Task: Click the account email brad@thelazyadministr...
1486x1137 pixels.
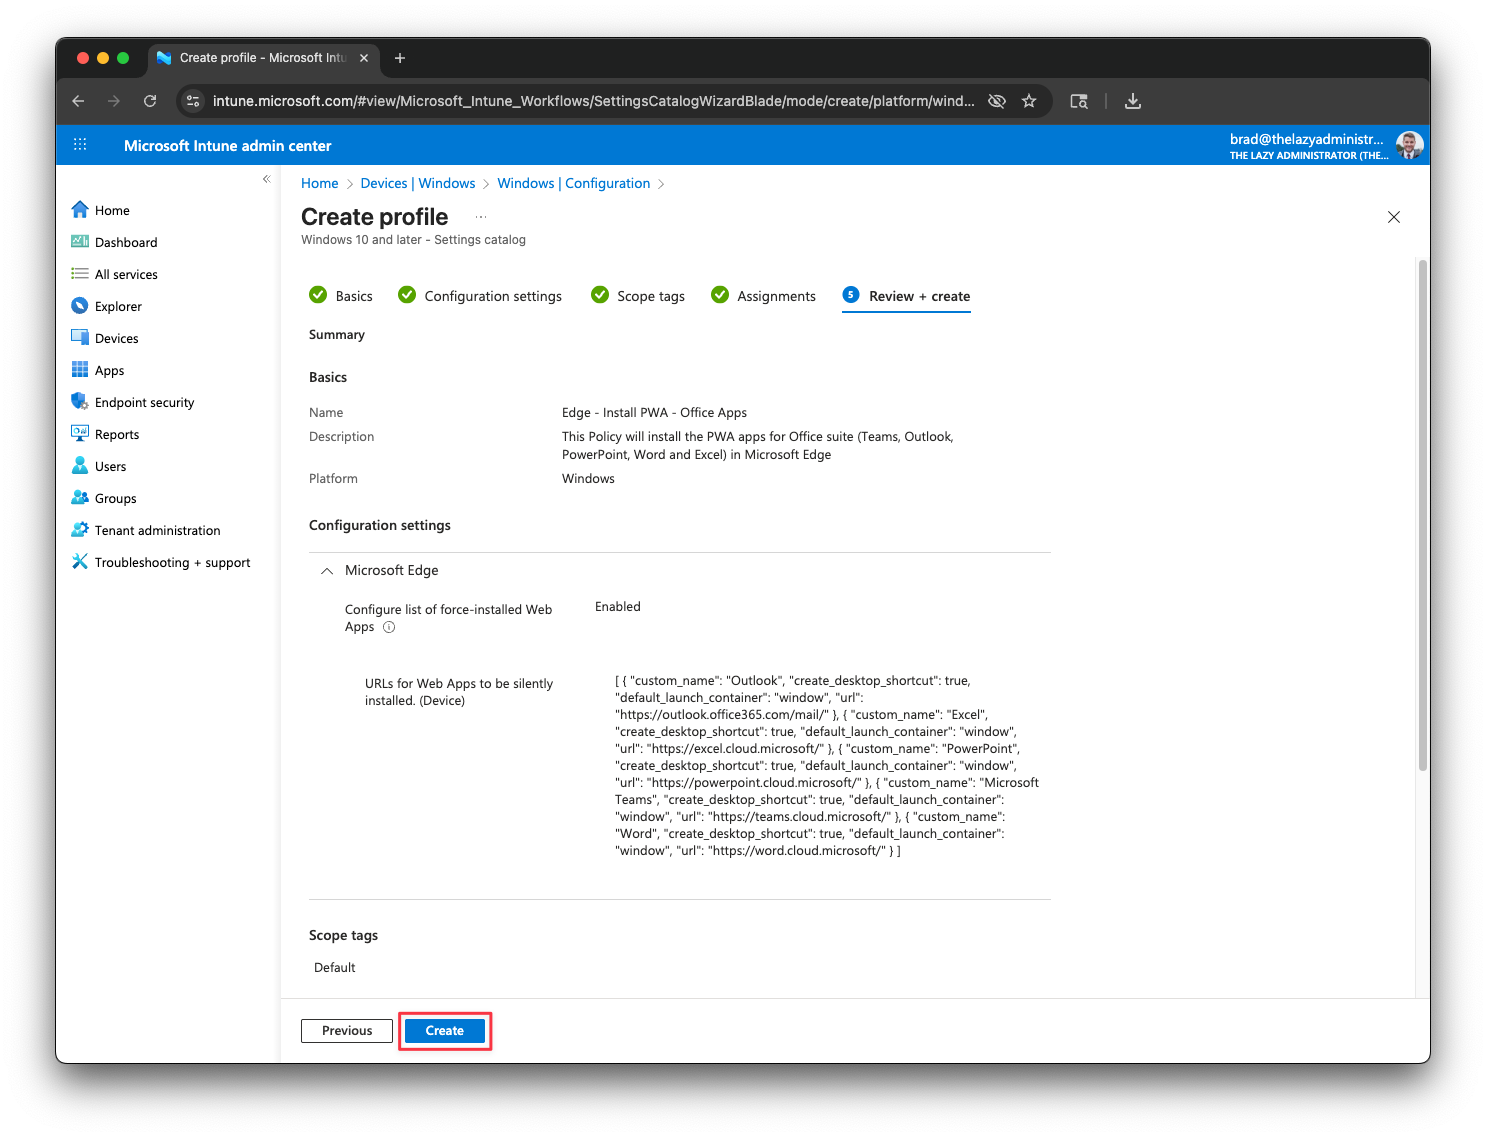Action: 1306,139
